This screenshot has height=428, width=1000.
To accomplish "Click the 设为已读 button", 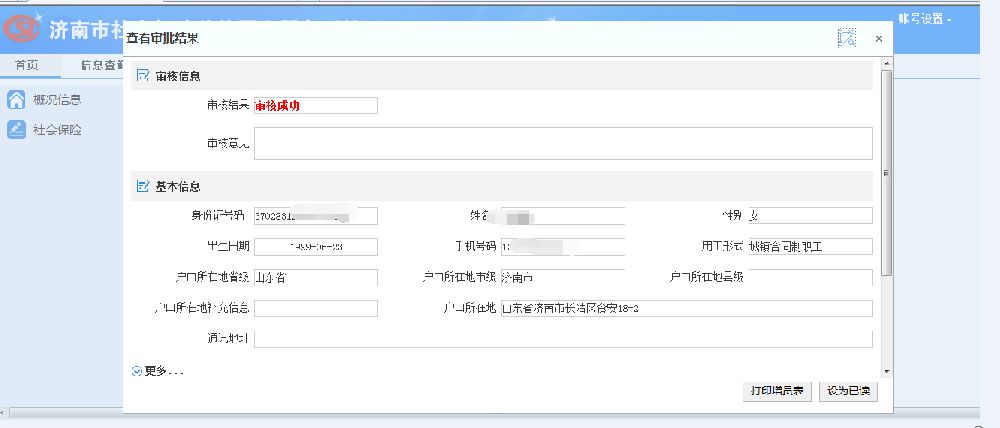I will (848, 390).
